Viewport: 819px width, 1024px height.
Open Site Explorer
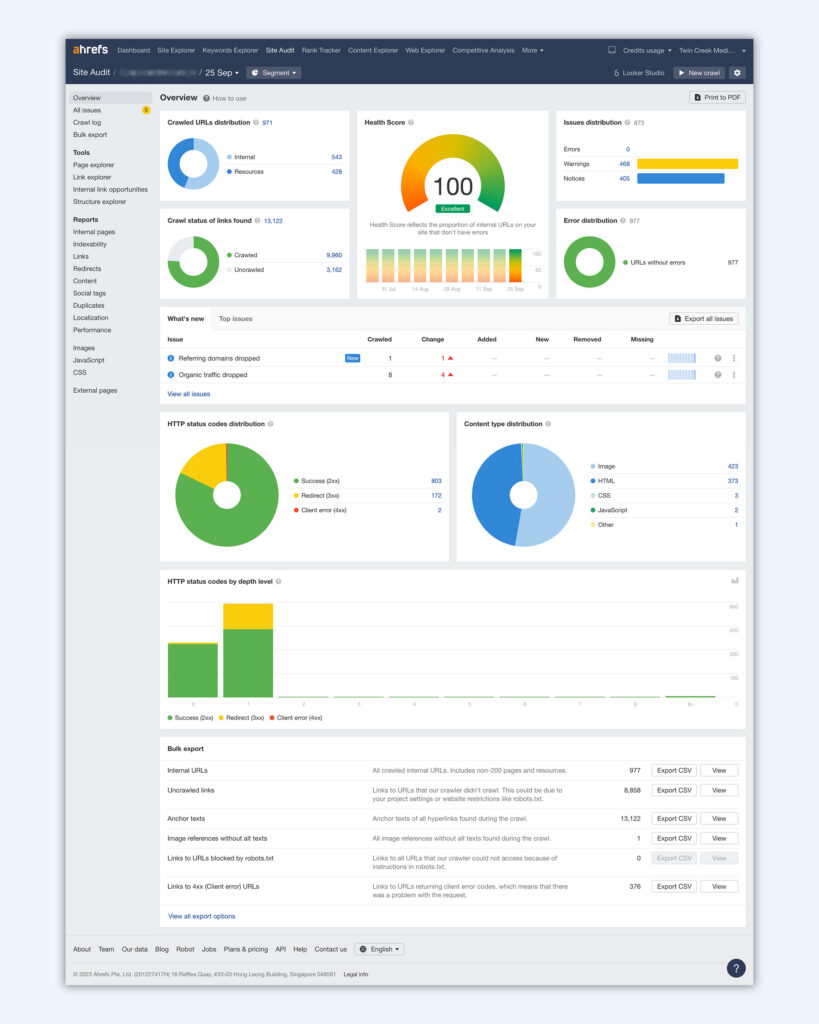tap(176, 50)
